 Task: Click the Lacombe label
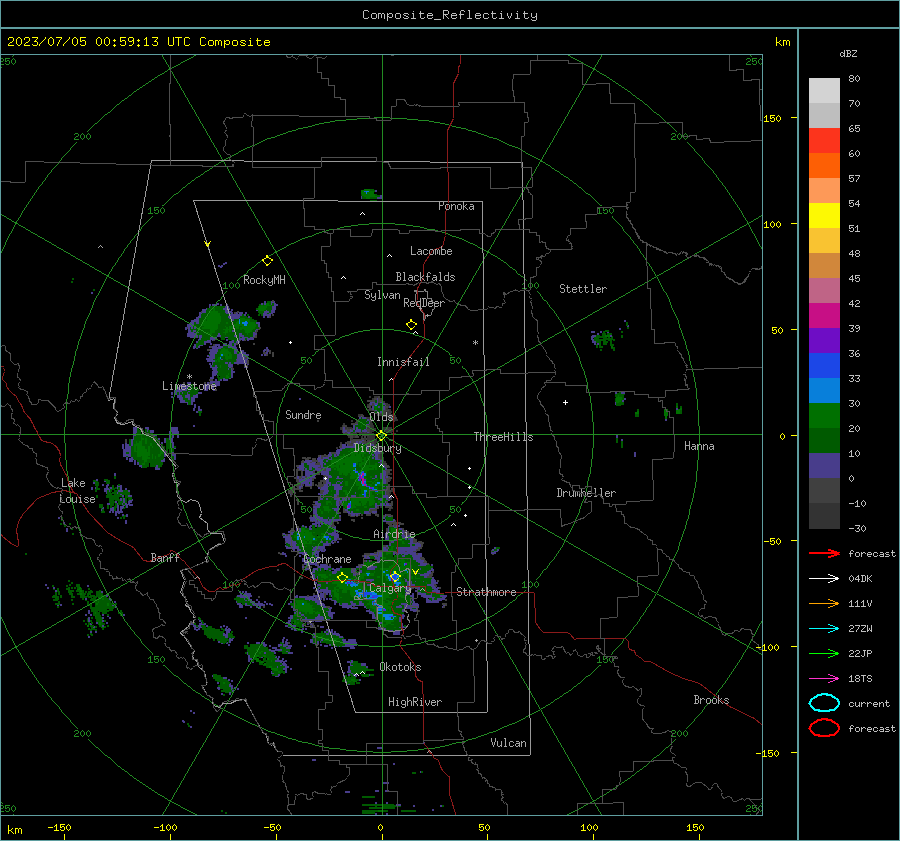pyautogui.click(x=431, y=251)
